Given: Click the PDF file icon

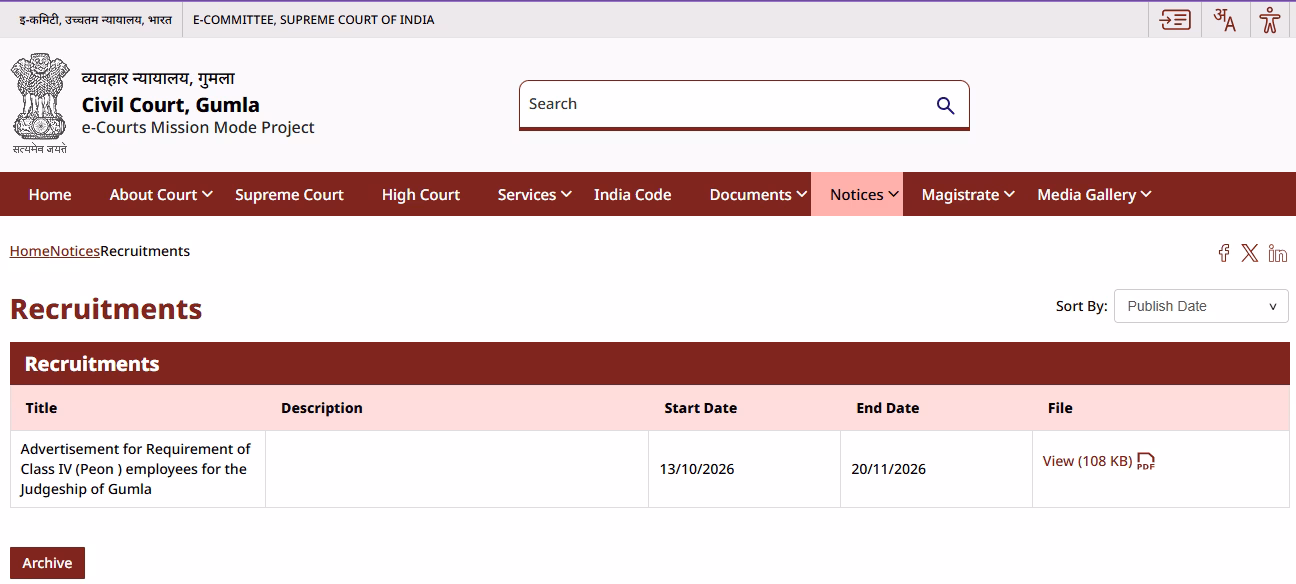Looking at the screenshot, I should click(x=1146, y=461).
